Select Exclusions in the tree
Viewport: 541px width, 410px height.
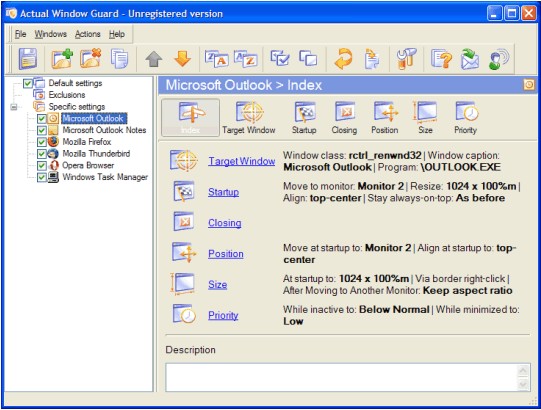coord(67,95)
